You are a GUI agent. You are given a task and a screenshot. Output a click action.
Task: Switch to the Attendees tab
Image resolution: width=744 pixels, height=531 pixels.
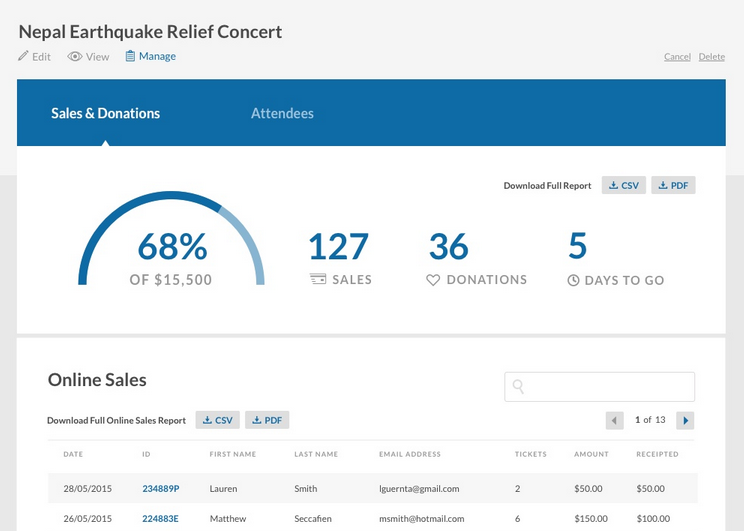pyautogui.click(x=282, y=113)
